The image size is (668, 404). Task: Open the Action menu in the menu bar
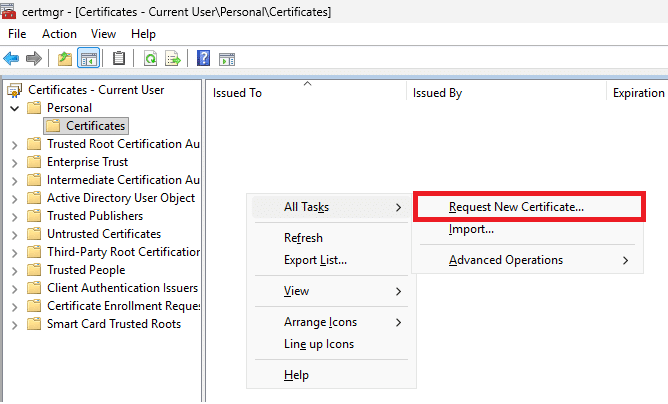(x=59, y=34)
